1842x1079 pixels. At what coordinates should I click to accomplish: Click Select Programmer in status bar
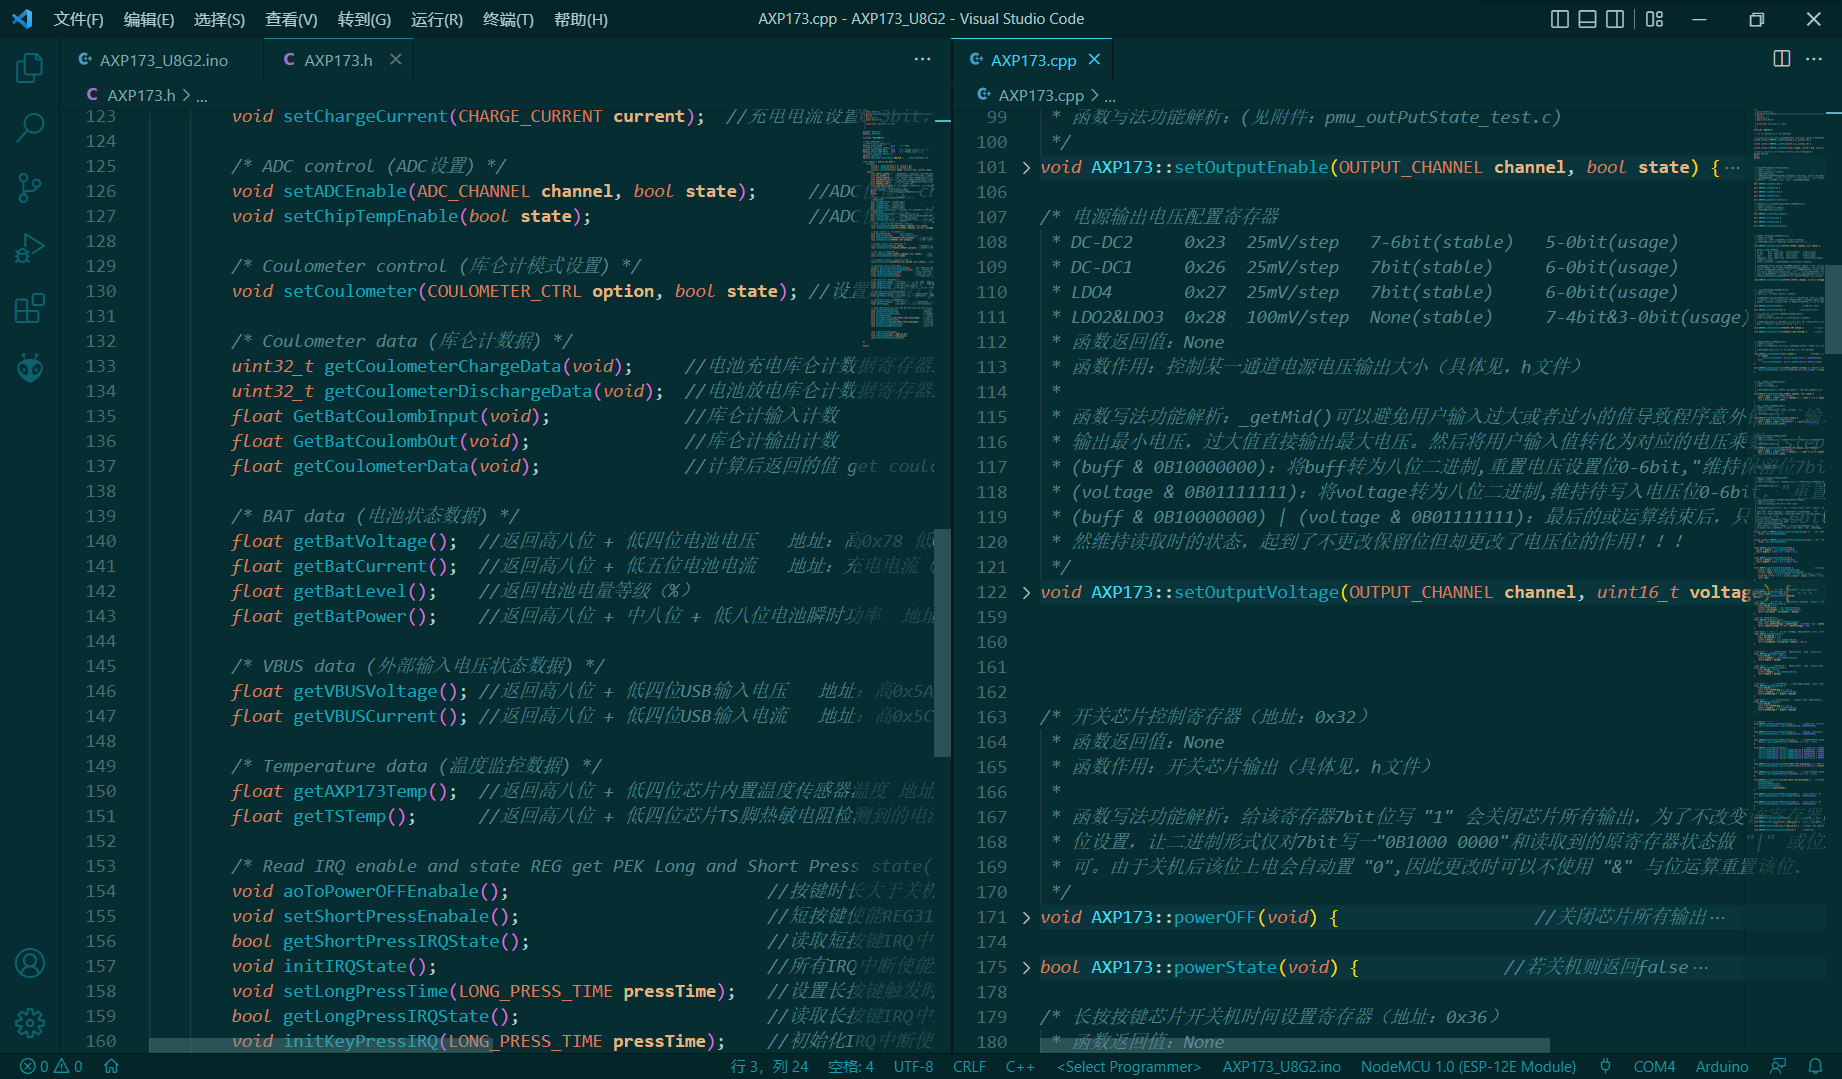pyautogui.click(x=1129, y=1067)
